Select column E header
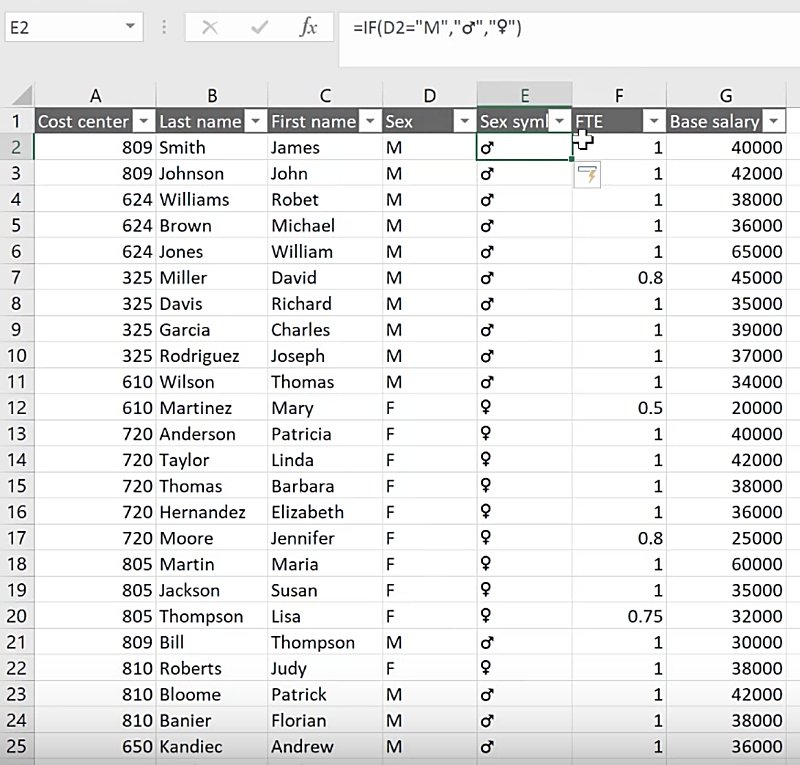Screen dimensions: 800x765 pyautogui.click(x=524, y=95)
